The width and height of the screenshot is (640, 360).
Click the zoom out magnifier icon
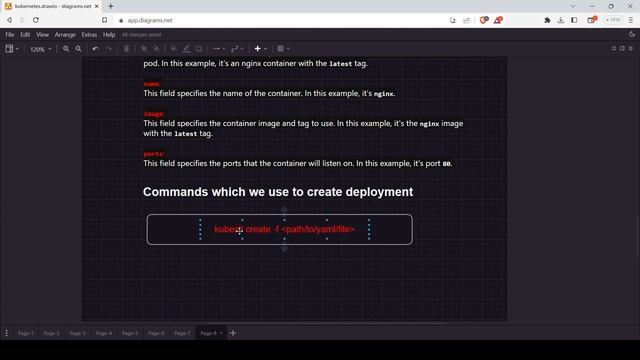pyautogui.click(x=78, y=49)
